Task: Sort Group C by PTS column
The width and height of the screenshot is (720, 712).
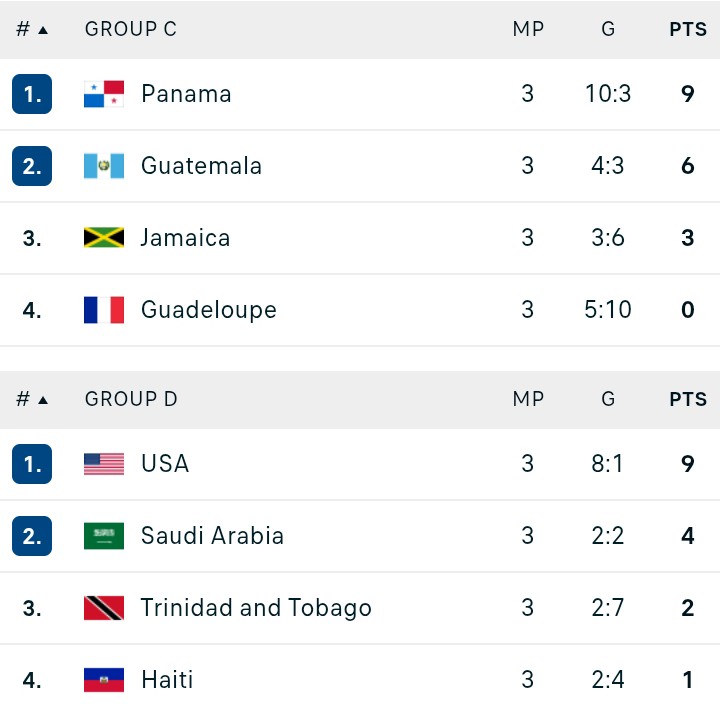Action: (x=688, y=29)
